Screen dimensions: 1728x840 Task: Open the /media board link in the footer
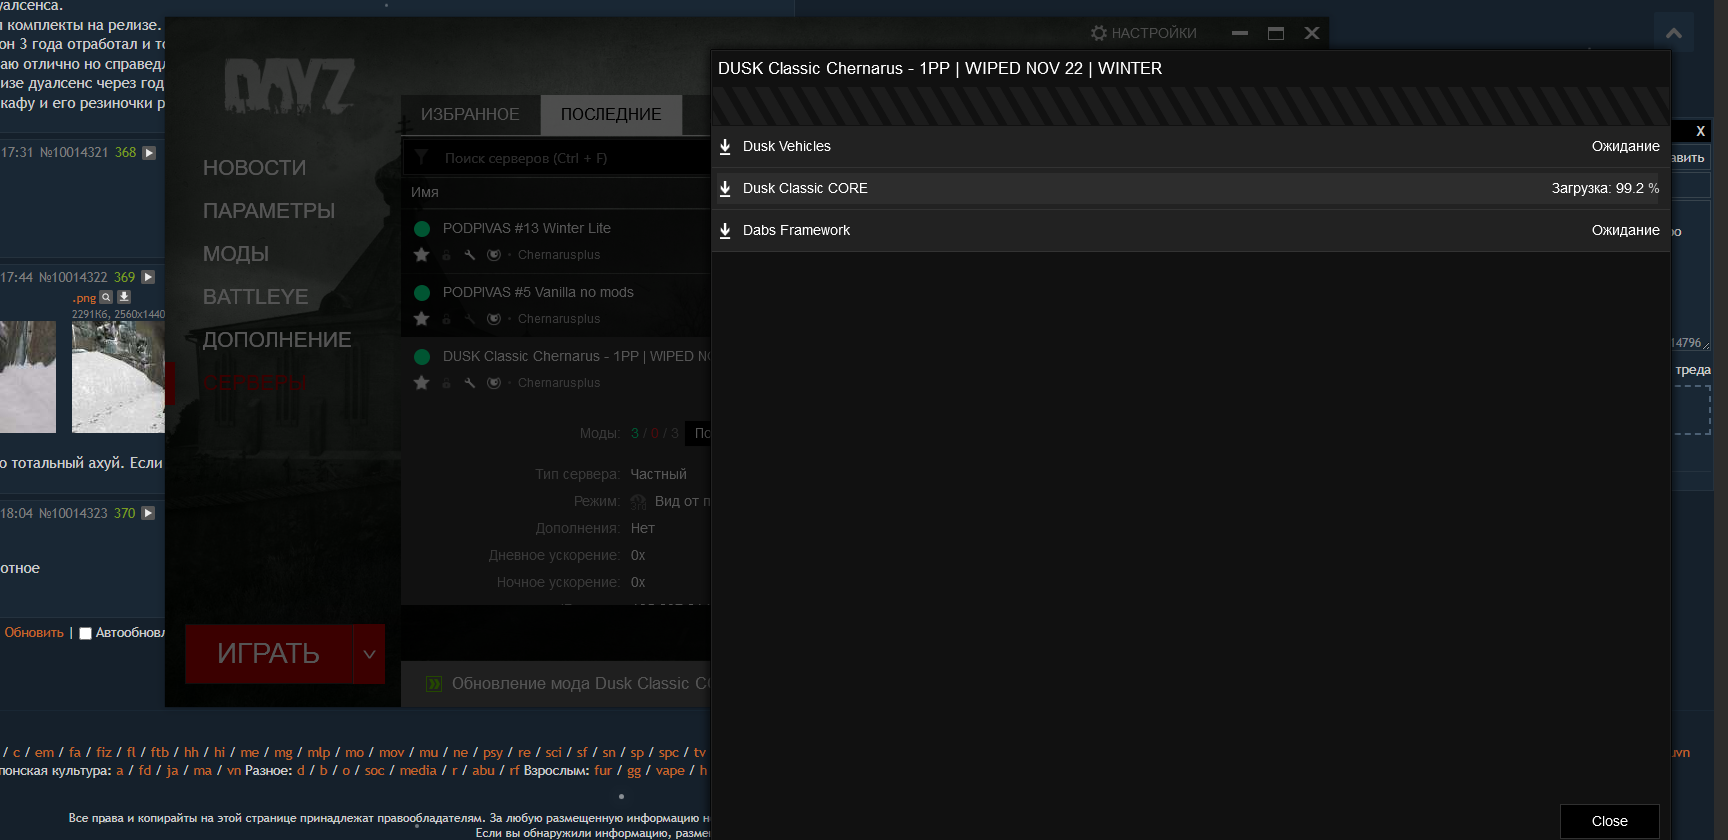(x=418, y=771)
